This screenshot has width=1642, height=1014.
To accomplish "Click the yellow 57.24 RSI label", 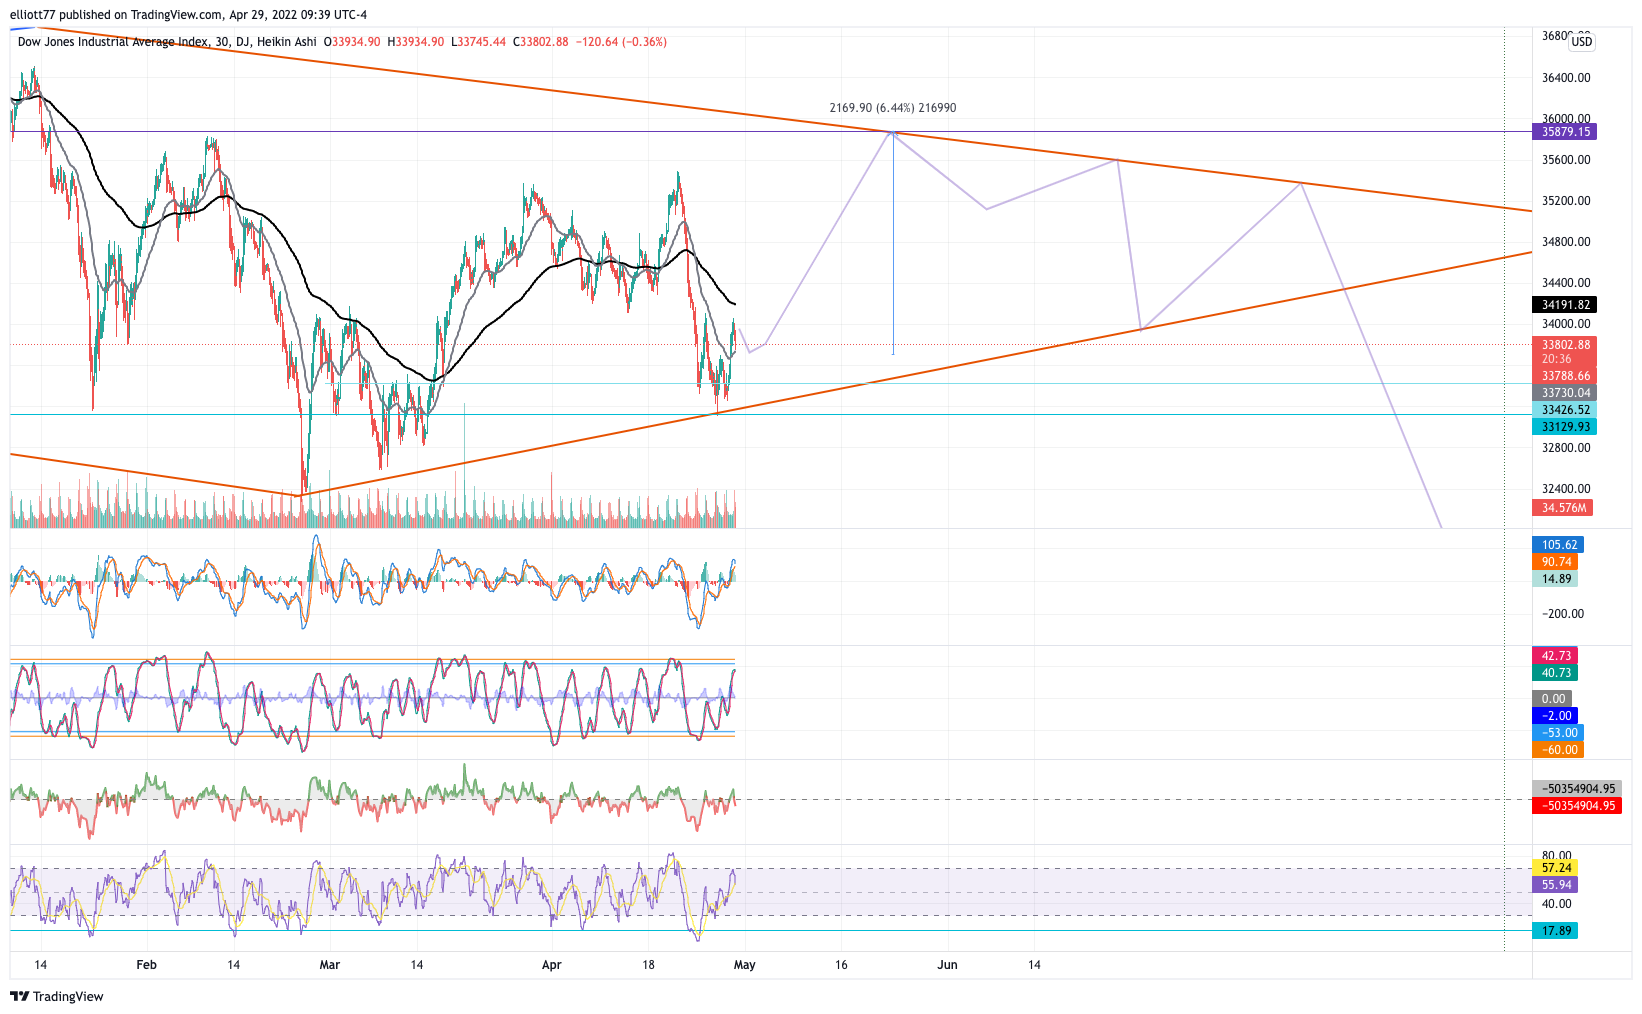I will [1555, 868].
